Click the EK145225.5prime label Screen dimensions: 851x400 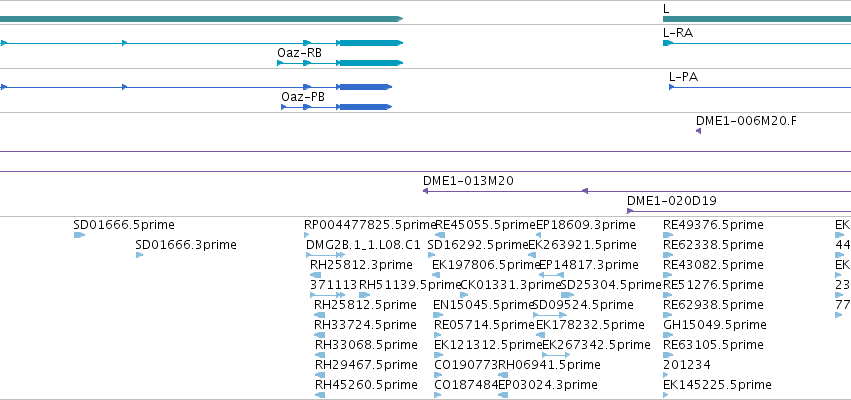tap(717, 385)
